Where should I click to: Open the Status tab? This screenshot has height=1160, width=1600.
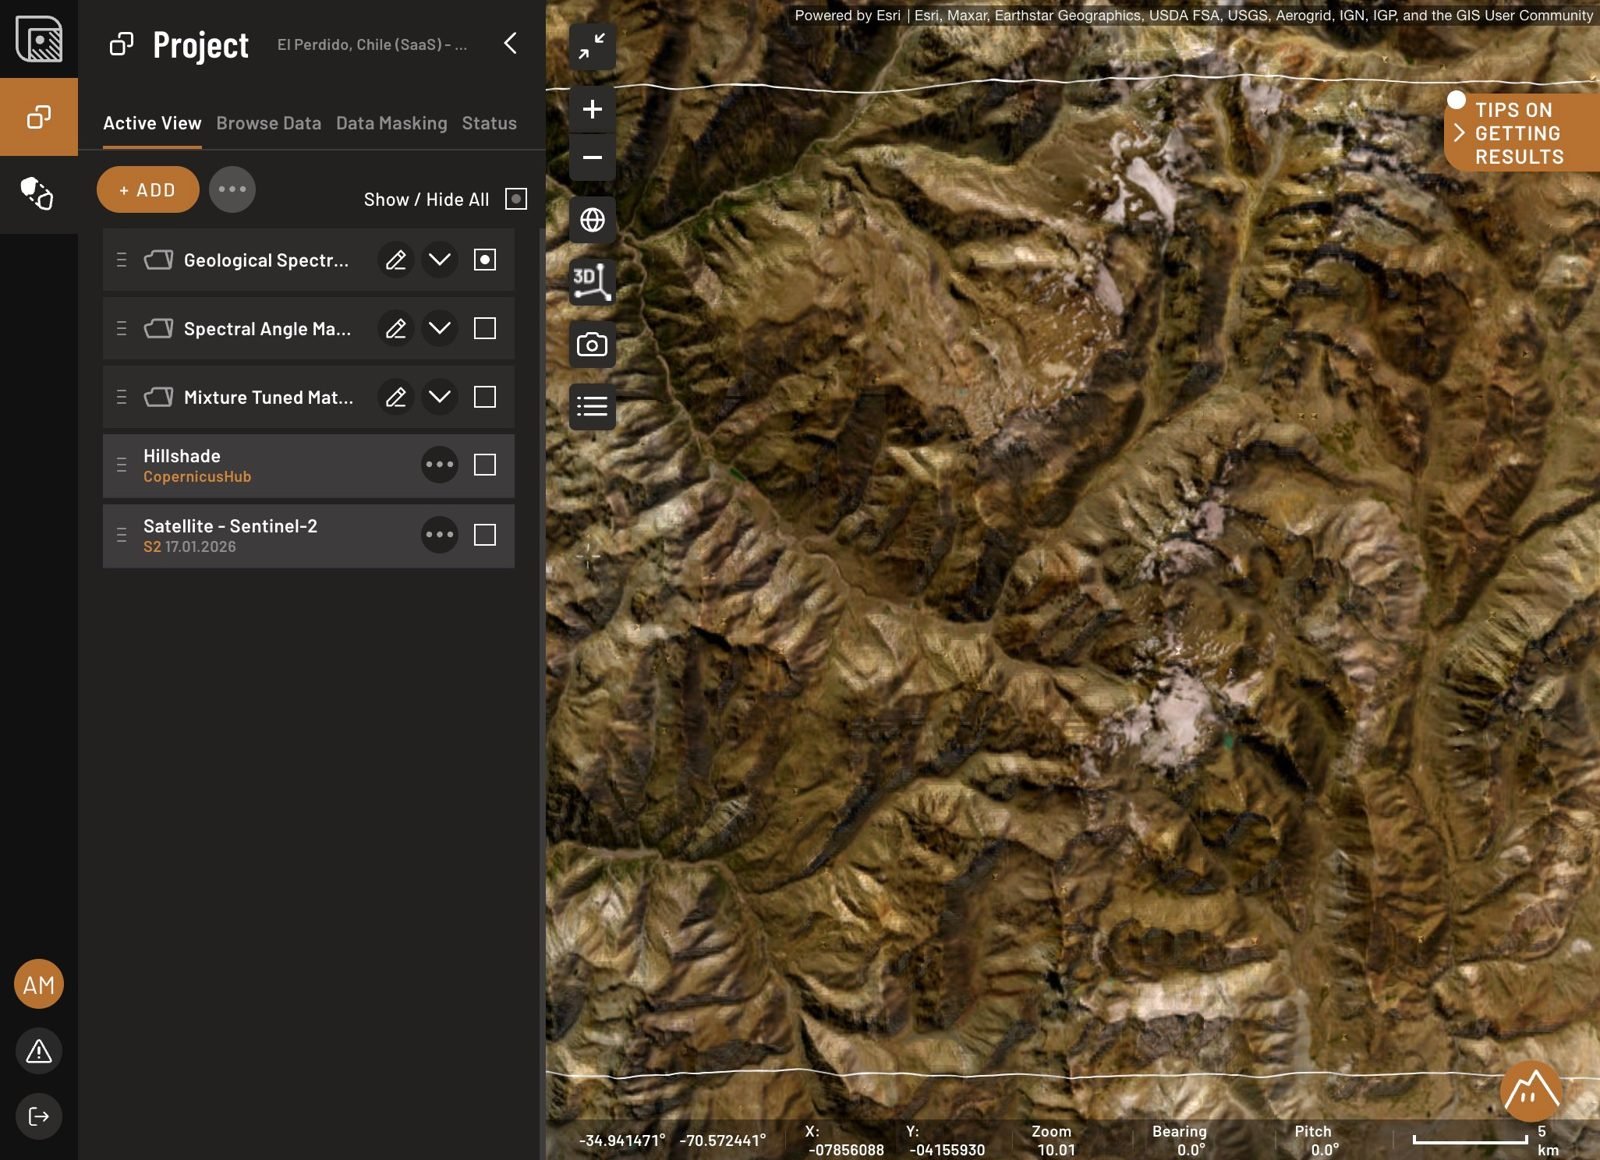[489, 123]
